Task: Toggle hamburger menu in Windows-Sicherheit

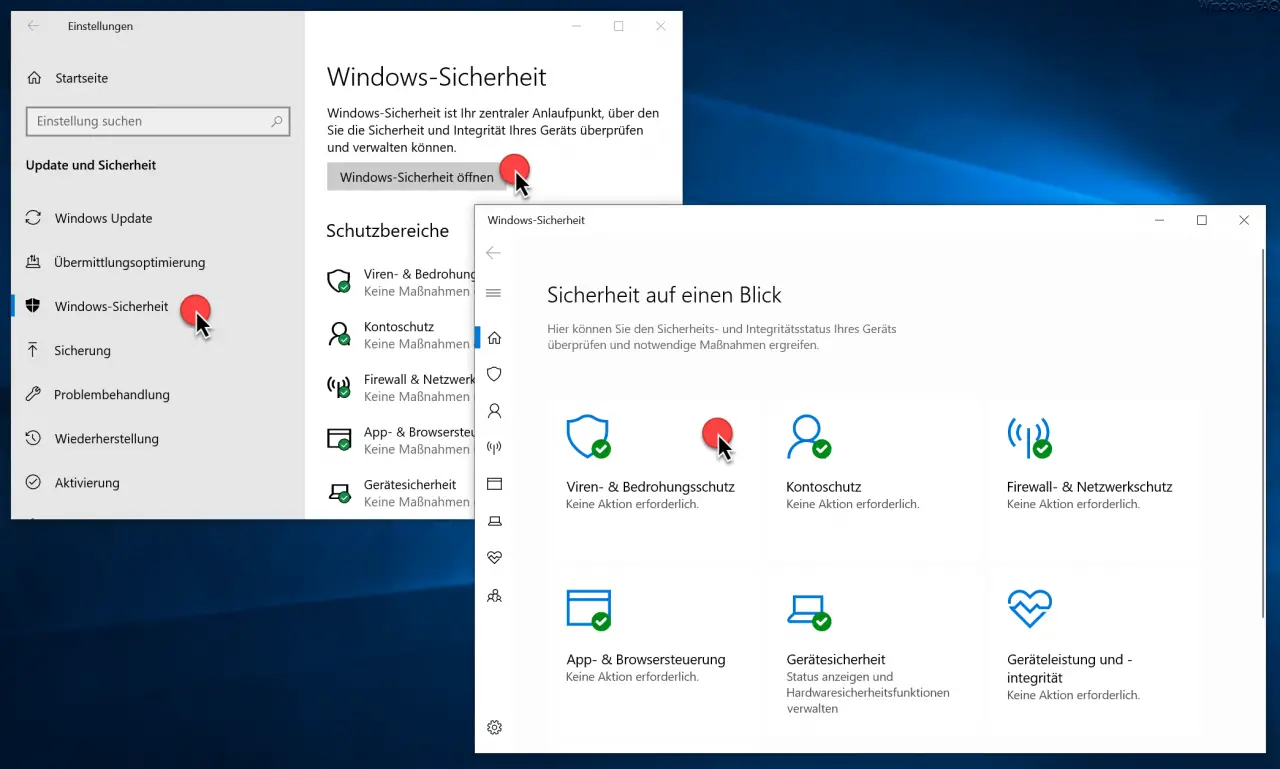Action: [x=493, y=293]
